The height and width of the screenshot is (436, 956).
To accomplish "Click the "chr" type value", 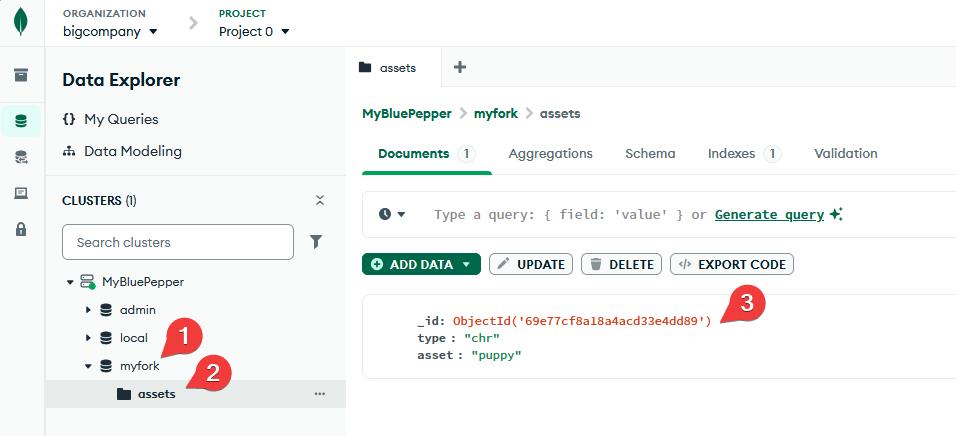I will [x=482, y=338].
